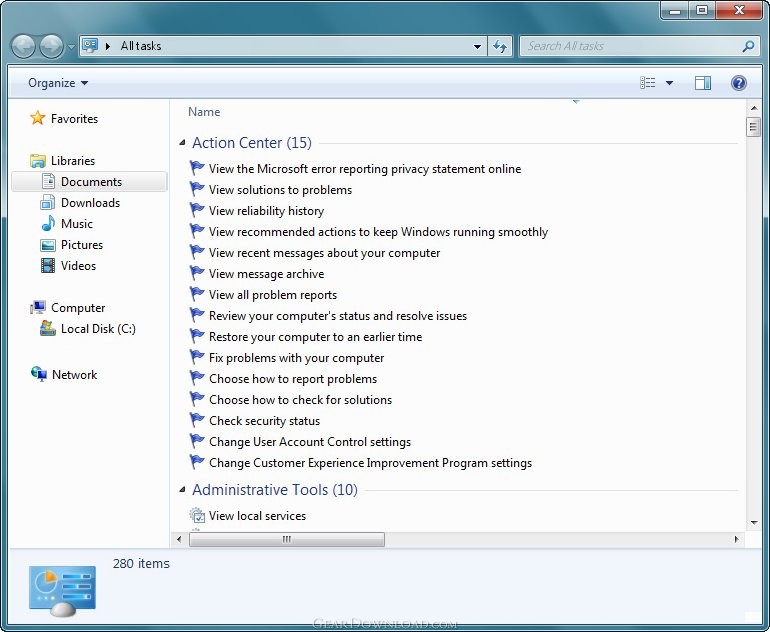The height and width of the screenshot is (632, 770).
Task: Click the Refresh button in address bar
Action: pyautogui.click(x=500, y=47)
